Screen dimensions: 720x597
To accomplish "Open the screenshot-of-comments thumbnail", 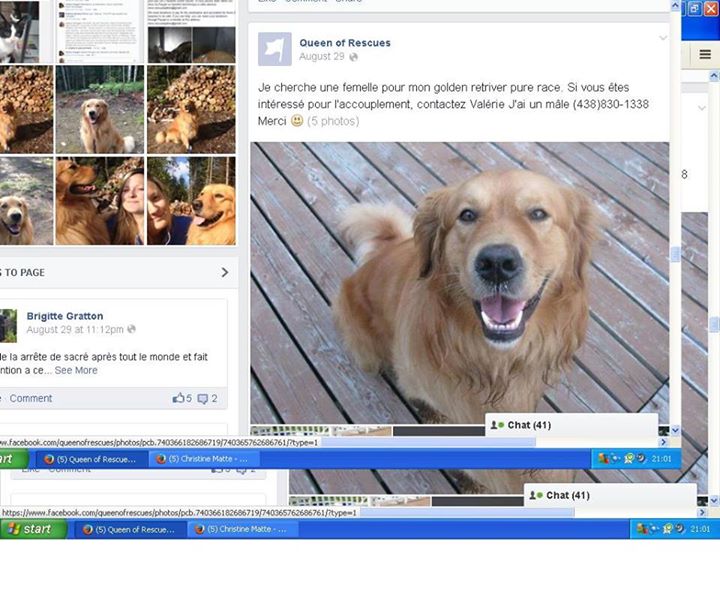I will [x=100, y=31].
